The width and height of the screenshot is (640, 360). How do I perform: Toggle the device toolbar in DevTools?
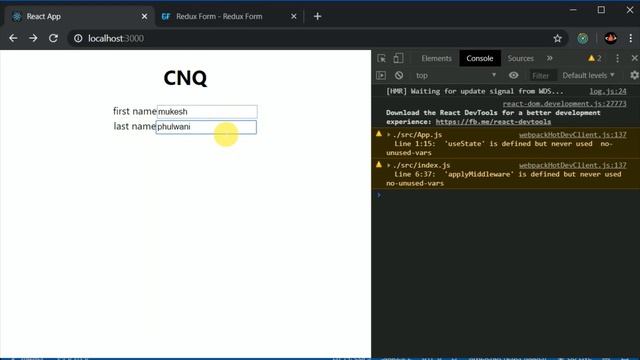tap(398, 58)
